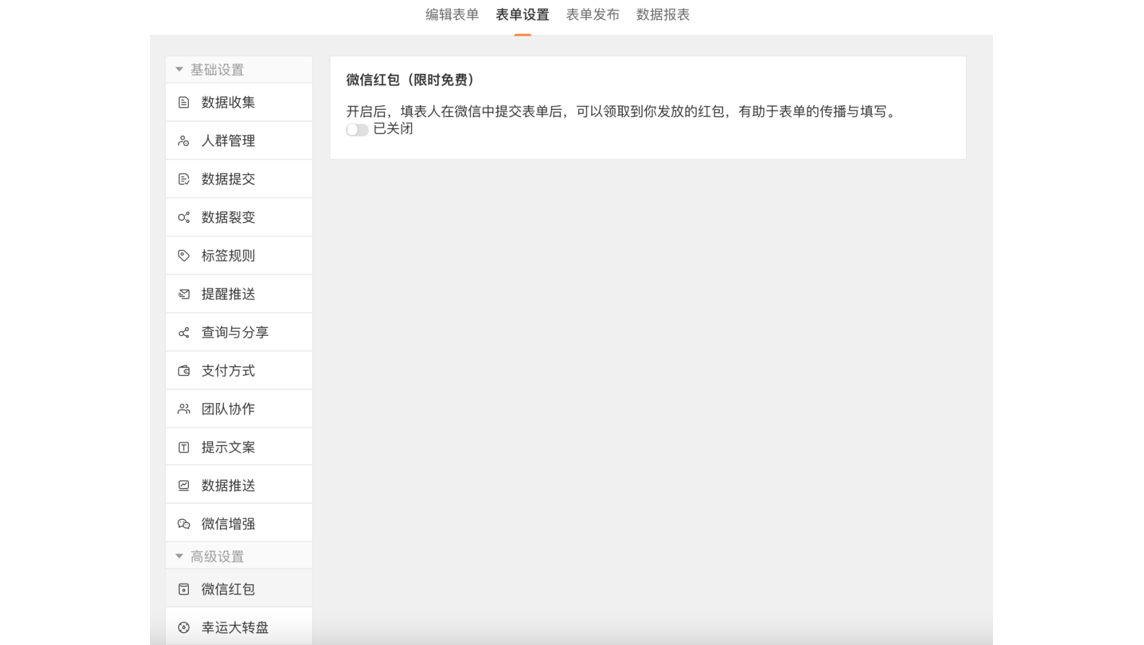This screenshot has height=645, width=1144.
Task: Click the 微信红包（限时免费）heading
Action: click(410, 80)
